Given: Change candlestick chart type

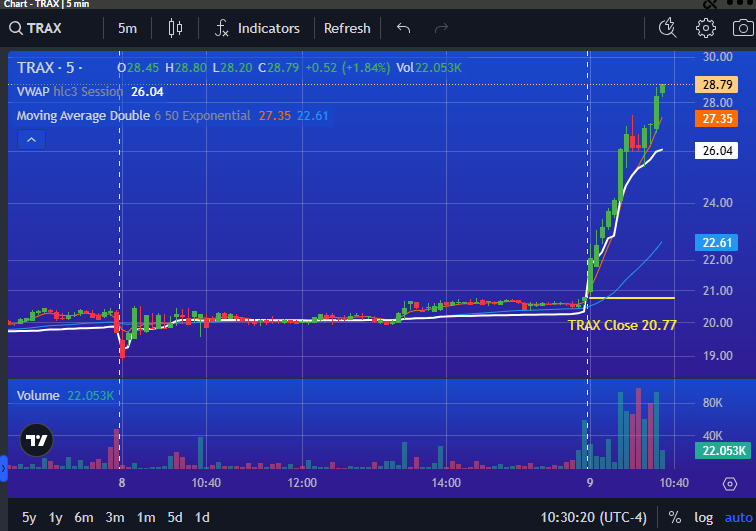Looking at the screenshot, I should tap(176, 28).
